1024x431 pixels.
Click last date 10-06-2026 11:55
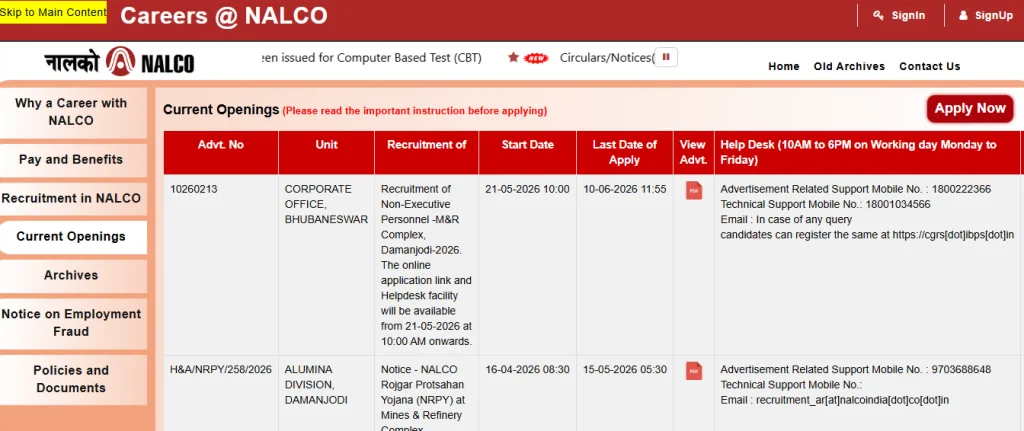pyautogui.click(x=625, y=189)
